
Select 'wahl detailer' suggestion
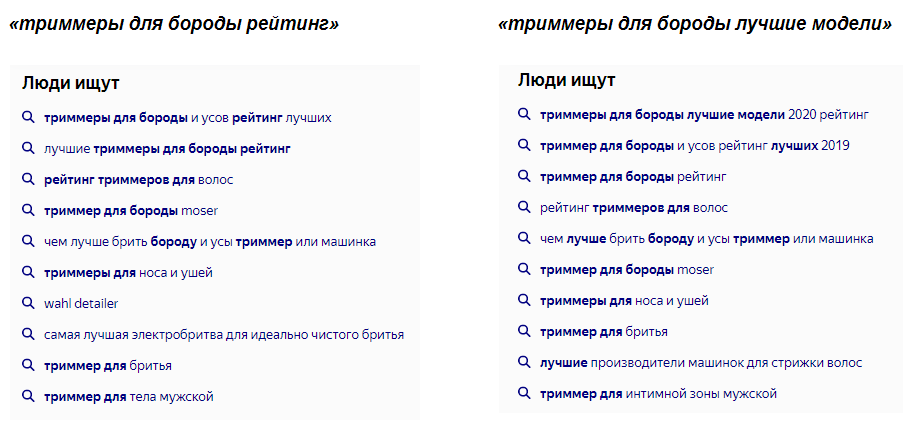point(81,304)
